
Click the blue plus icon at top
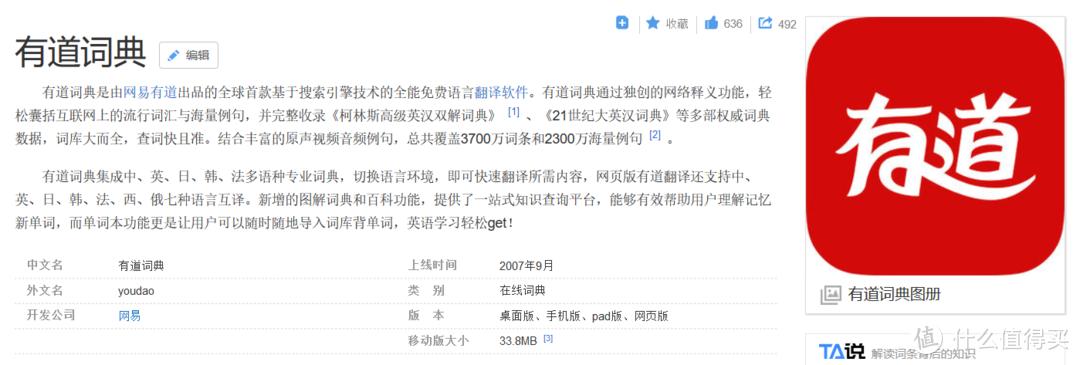pyautogui.click(x=622, y=23)
